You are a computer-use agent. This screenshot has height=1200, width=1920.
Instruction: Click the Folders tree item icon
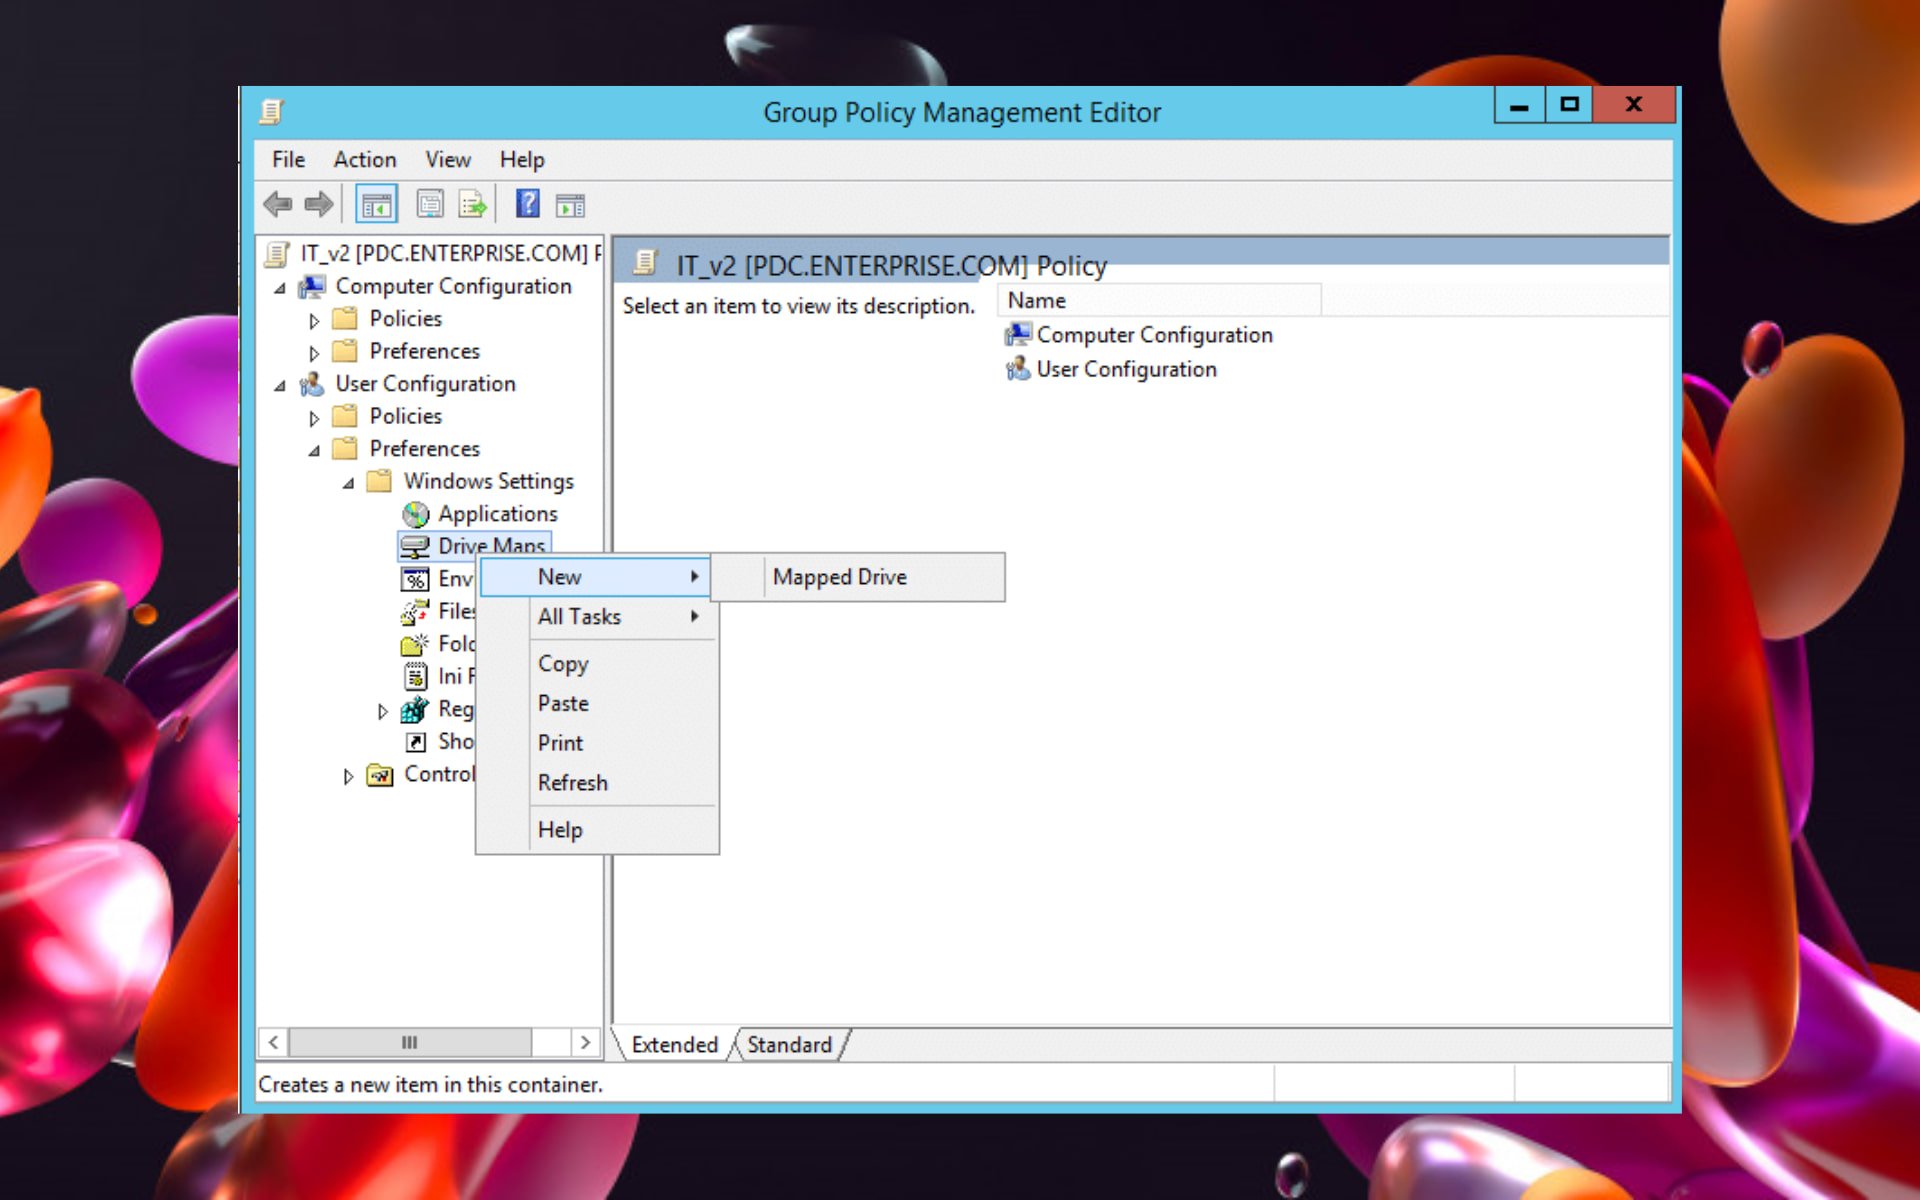pos(415,644)
